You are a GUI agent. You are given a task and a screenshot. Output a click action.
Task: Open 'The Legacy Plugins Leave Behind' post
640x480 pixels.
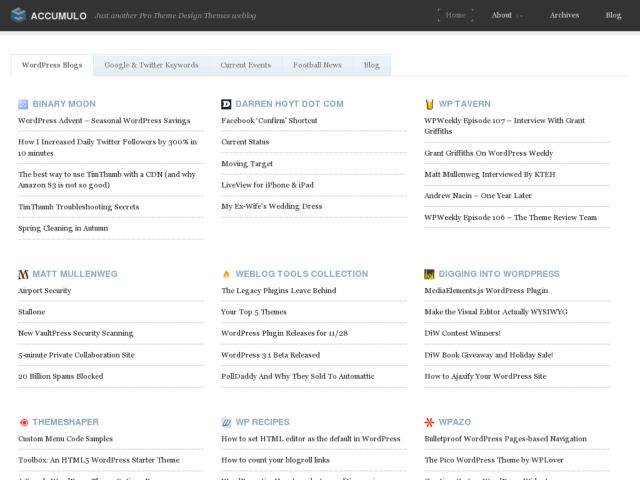(x=279, y=291)
